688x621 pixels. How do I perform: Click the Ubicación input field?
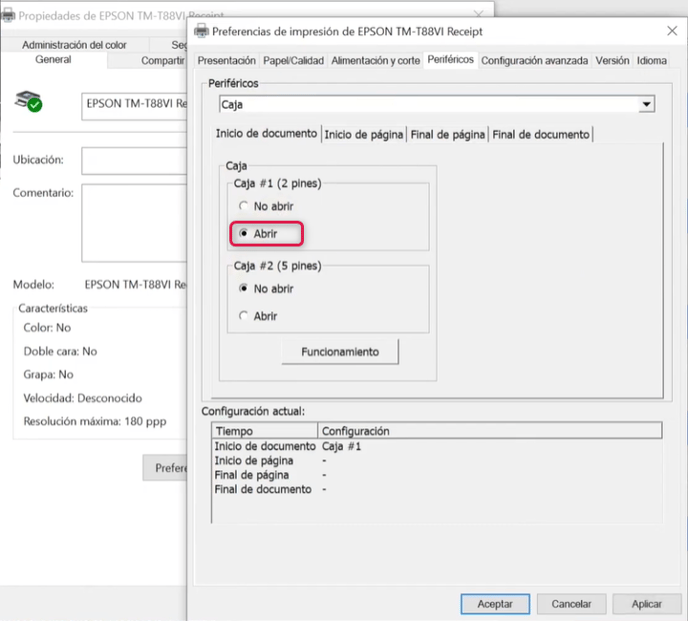point(134,161)
